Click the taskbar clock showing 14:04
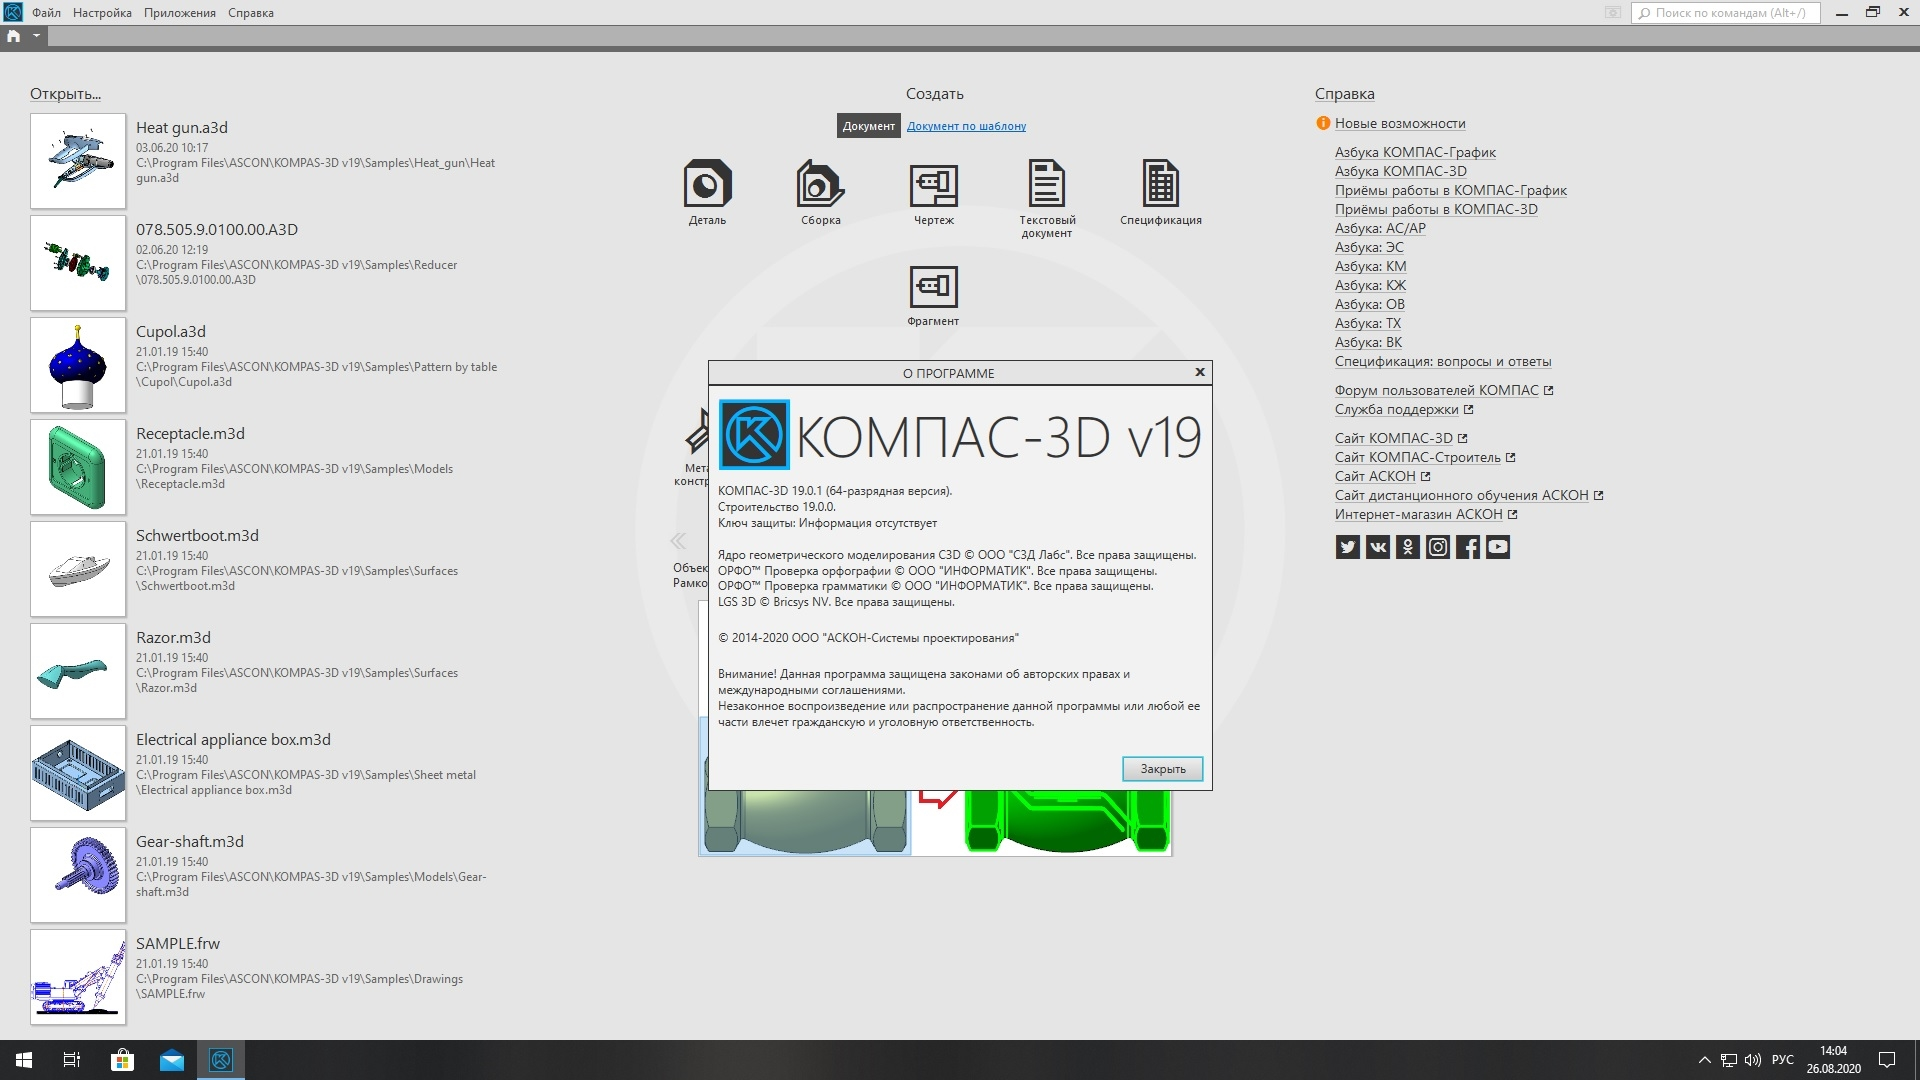Screen dimensions: 1920x1080 1833,1060
